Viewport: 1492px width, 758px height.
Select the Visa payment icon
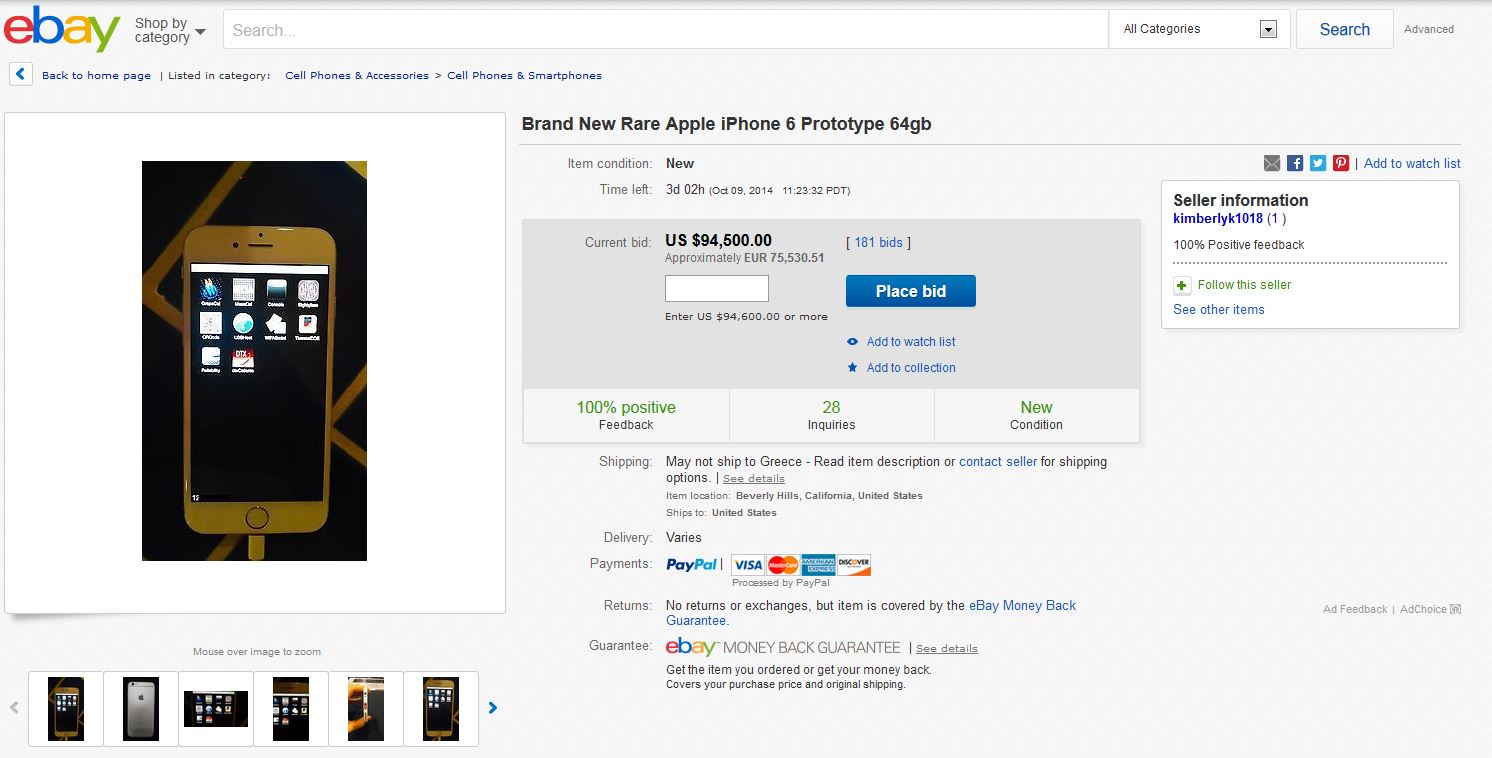[x=747, y=564]
